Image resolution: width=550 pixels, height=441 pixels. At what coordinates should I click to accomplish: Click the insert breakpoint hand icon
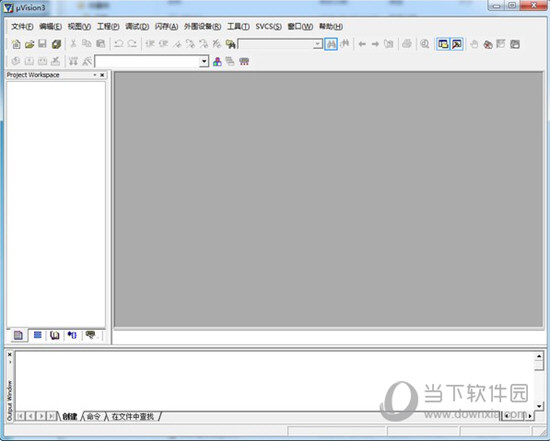click(474, 44)
